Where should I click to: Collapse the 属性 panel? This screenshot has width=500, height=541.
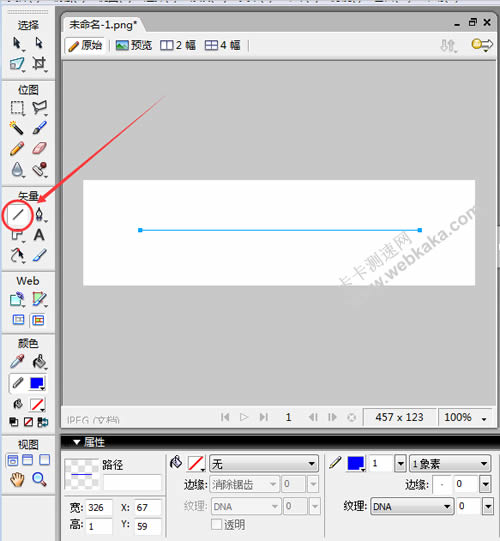77,442
